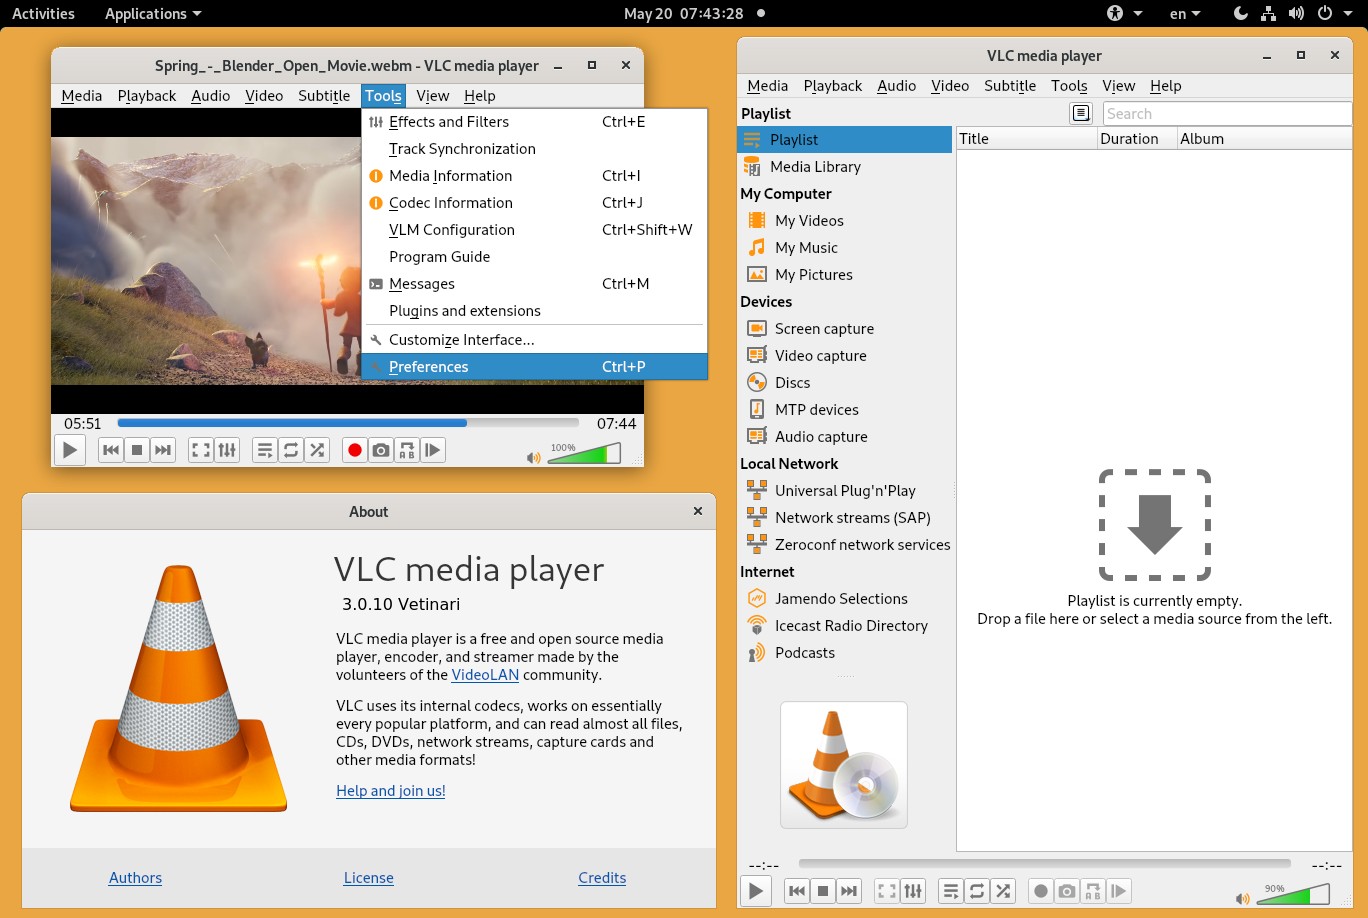Screen dimensions: 1368x918
Task: Select the Audio capture source
Action: (820, 436)
